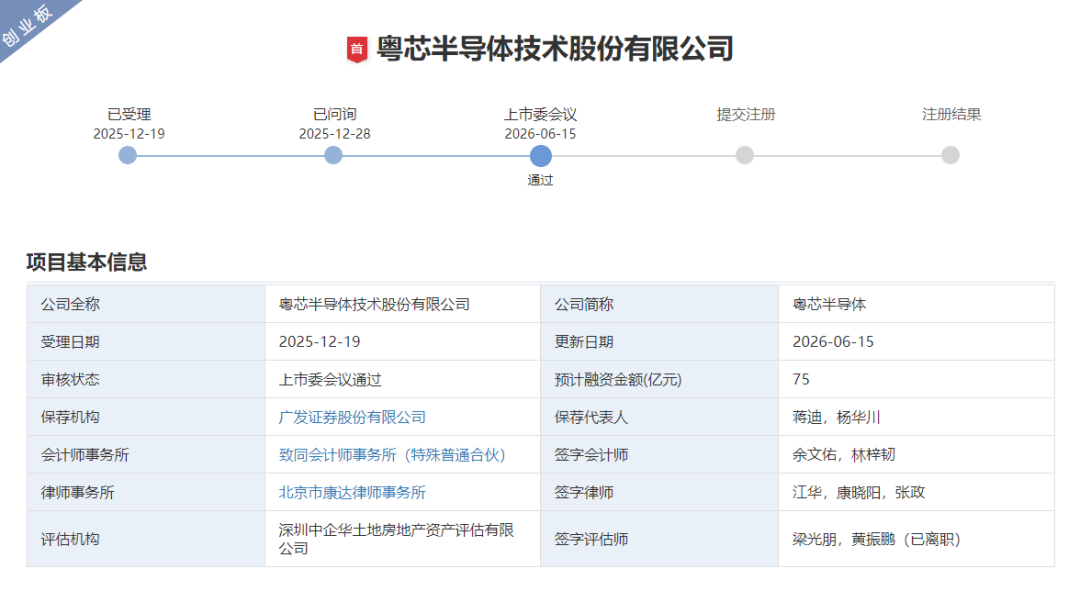Click the financing amount value 75
Screen dimensions: 1080x591
point(801,380)
